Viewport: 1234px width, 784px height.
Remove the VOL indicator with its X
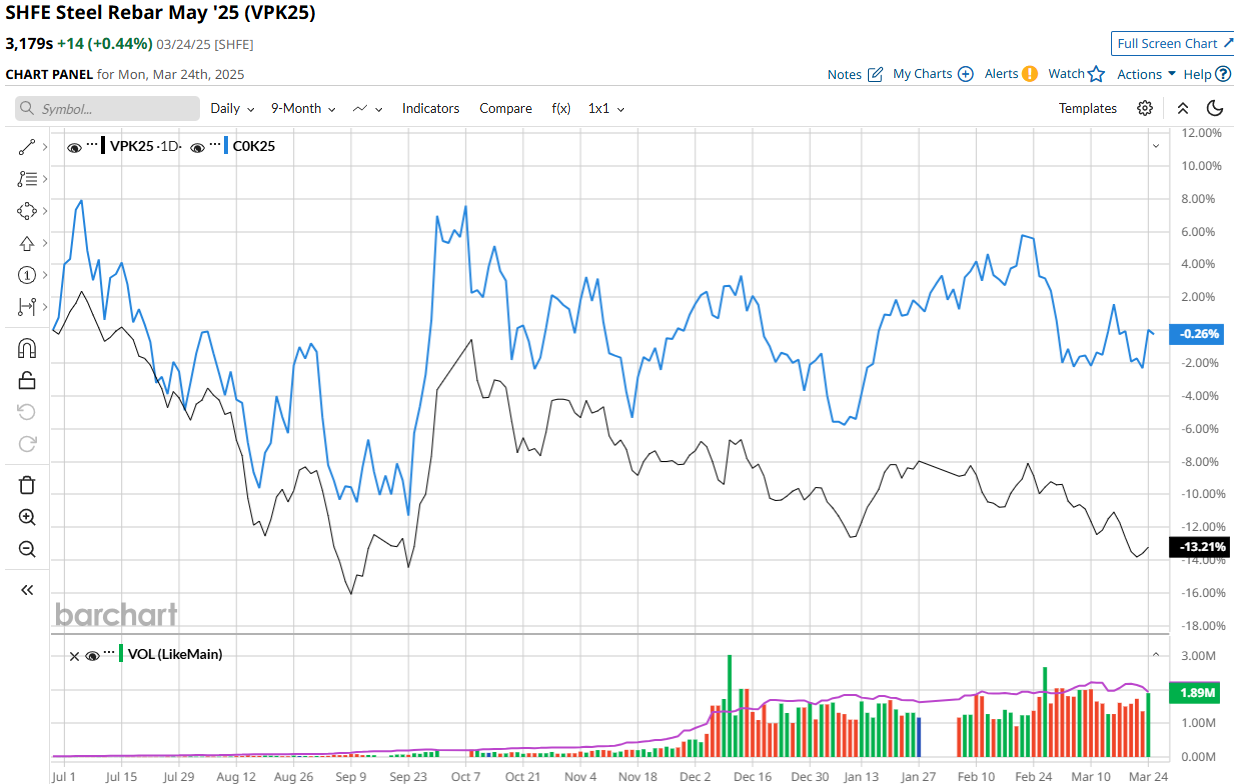click(x=74, y=656)
